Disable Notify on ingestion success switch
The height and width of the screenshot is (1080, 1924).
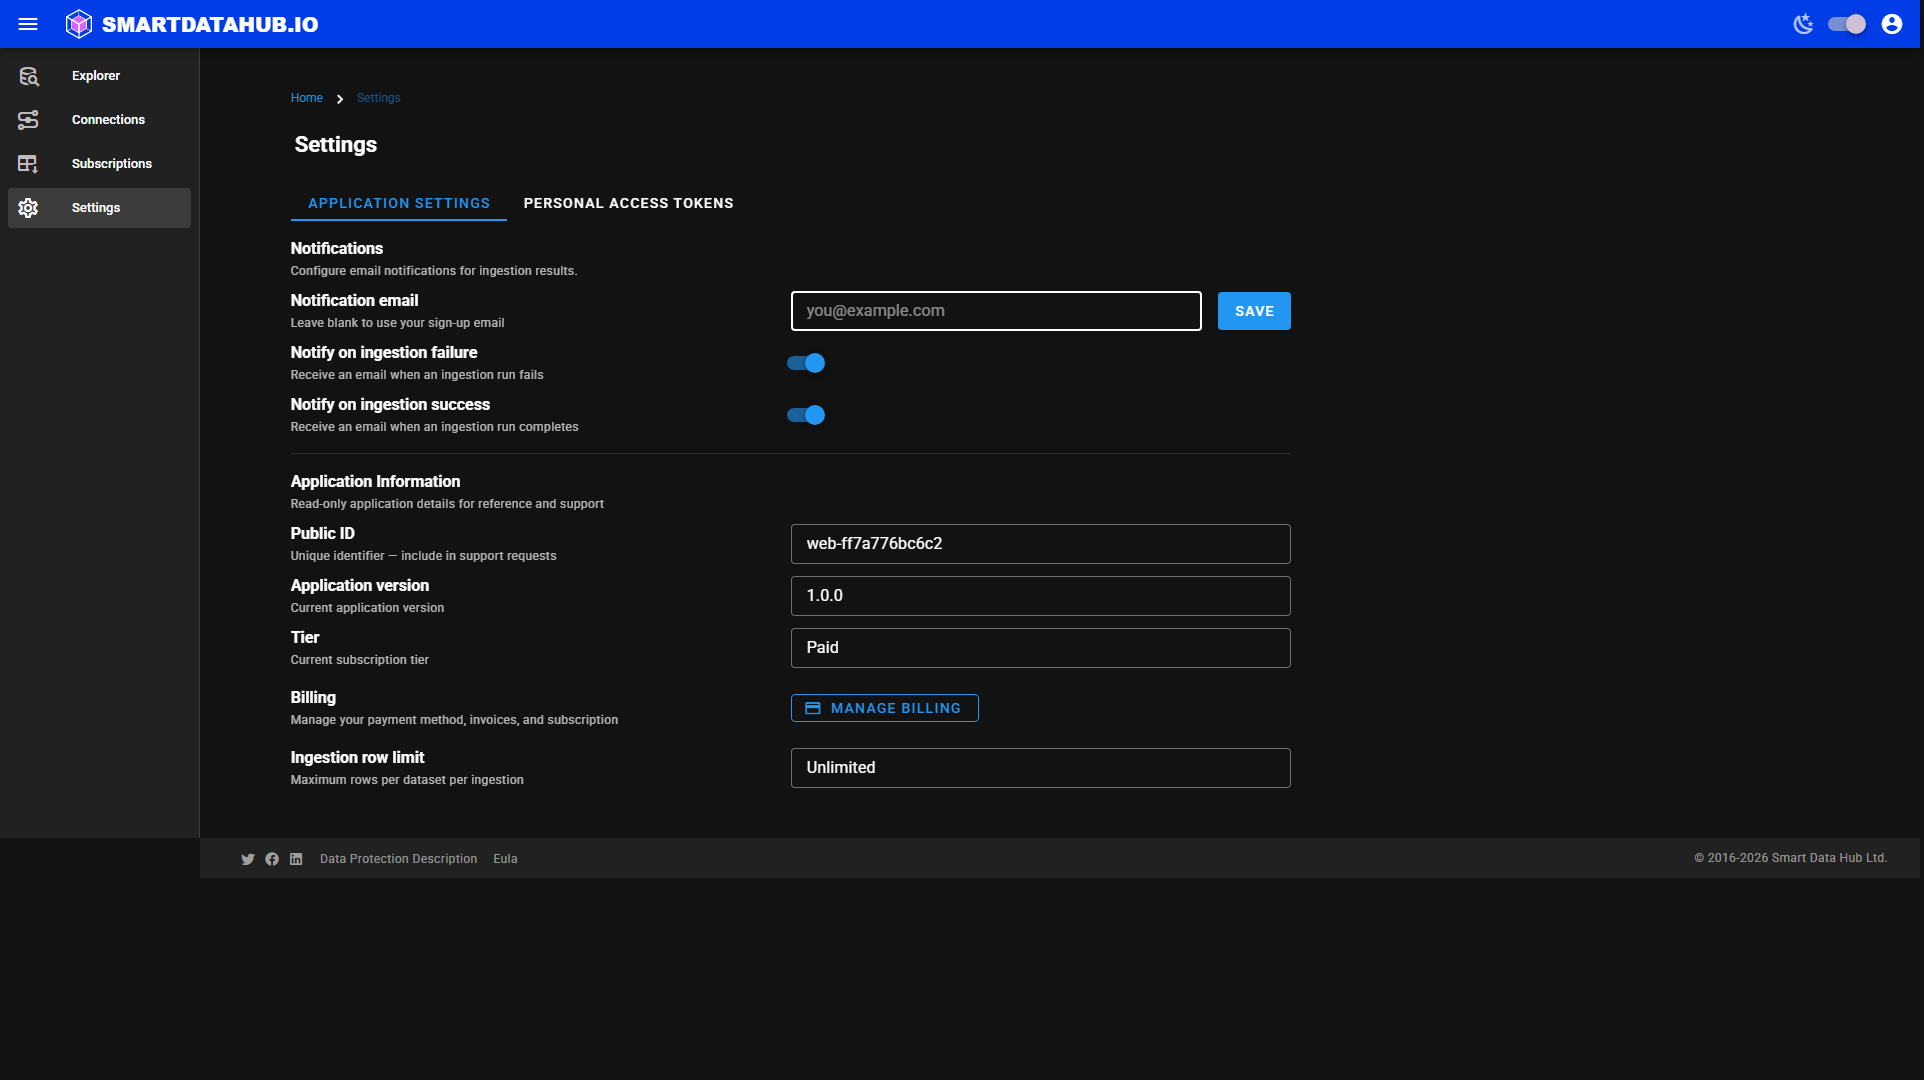tap(806, 415)
